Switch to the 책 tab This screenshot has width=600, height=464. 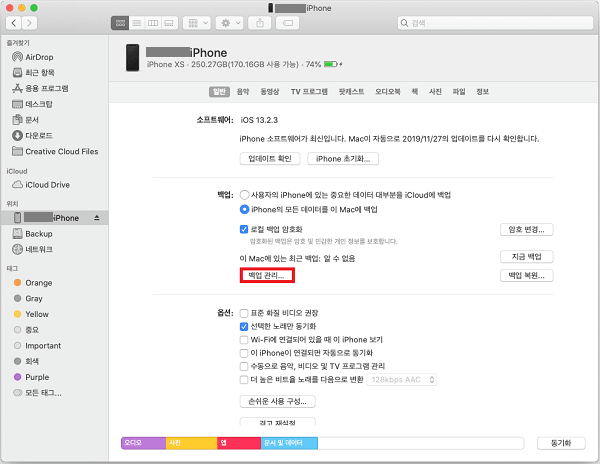click(414, 92)
